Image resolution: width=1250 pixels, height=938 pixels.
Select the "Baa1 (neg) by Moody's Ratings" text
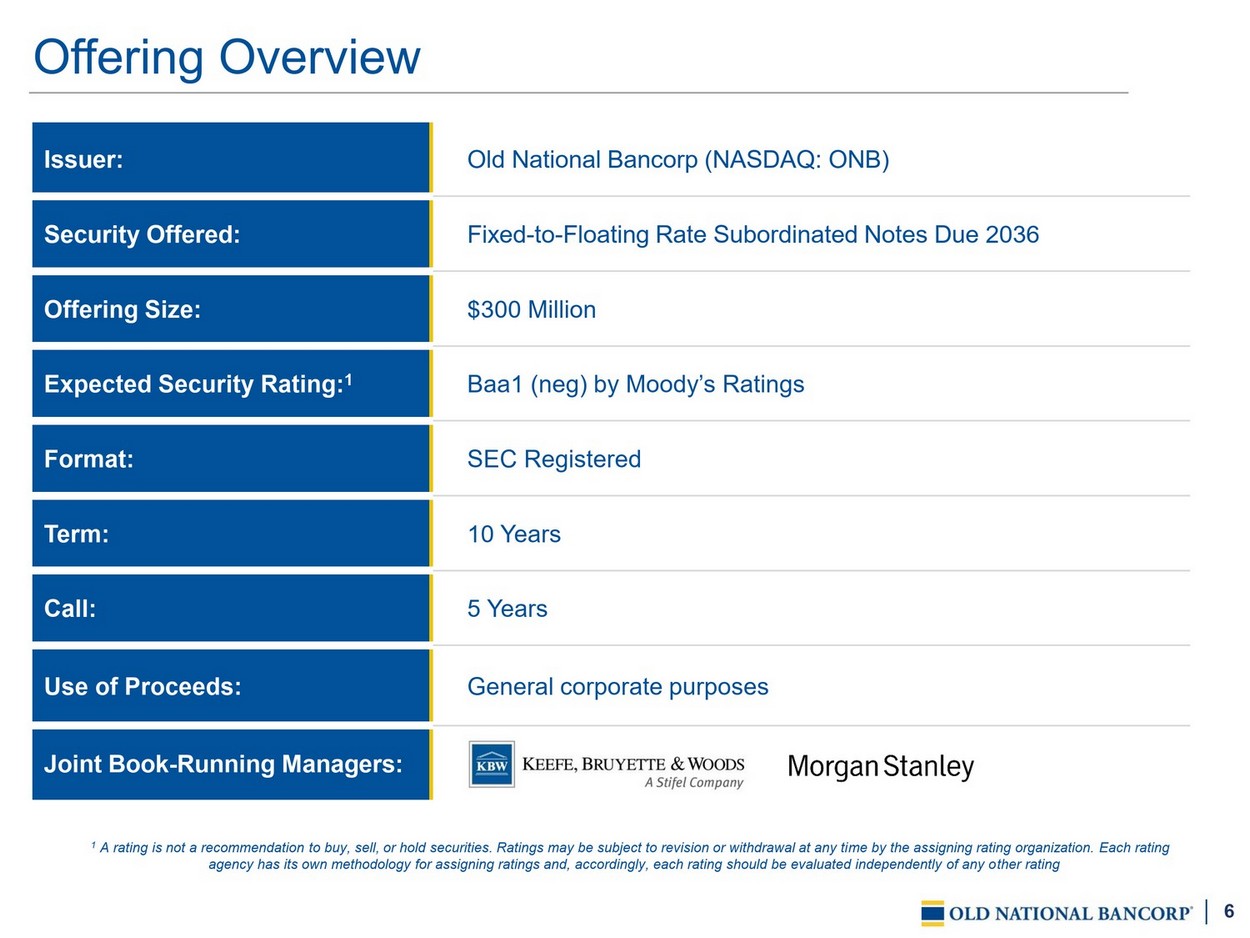click(635, 384)
